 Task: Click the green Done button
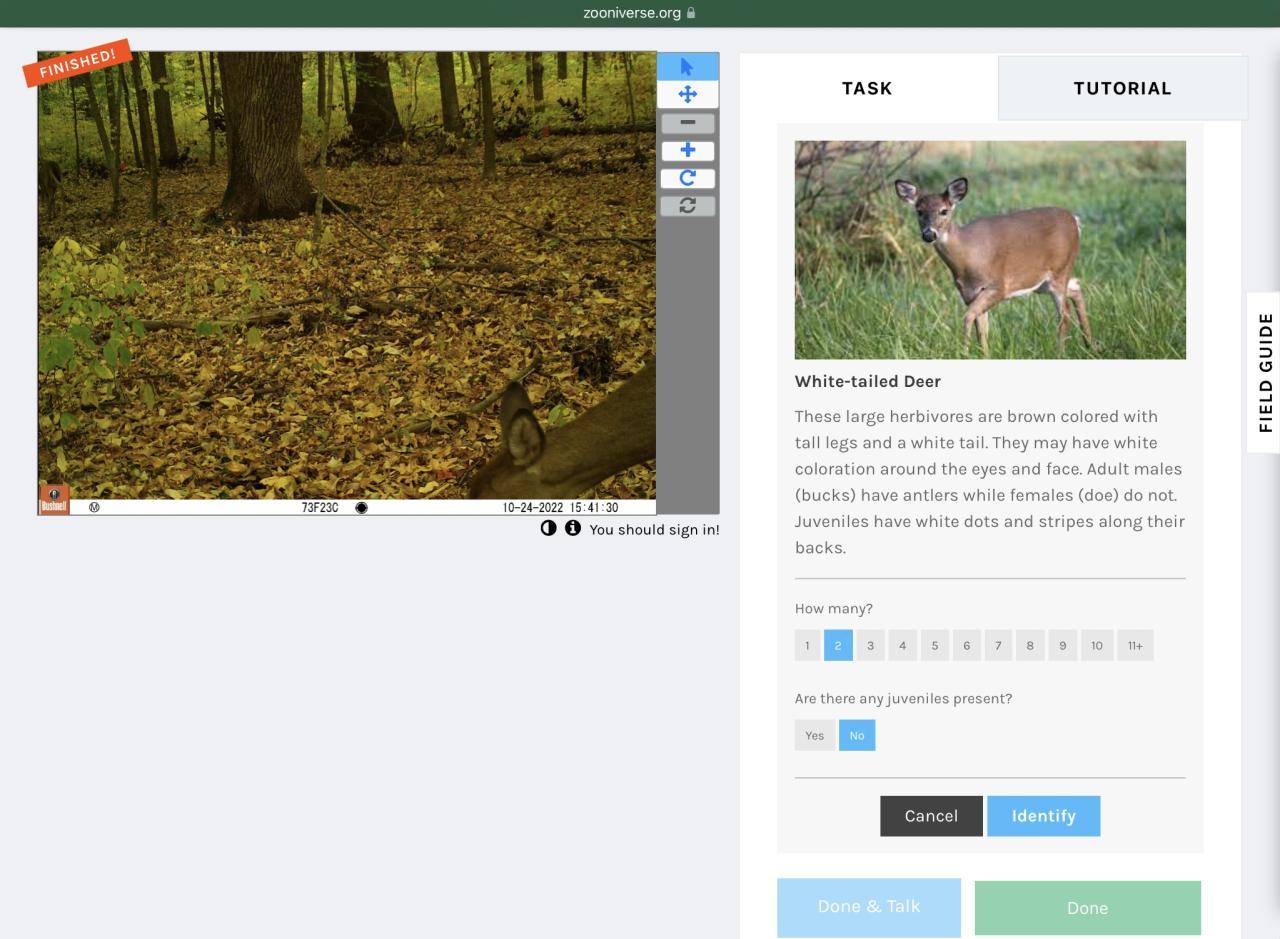click(x=1087, y=908)
